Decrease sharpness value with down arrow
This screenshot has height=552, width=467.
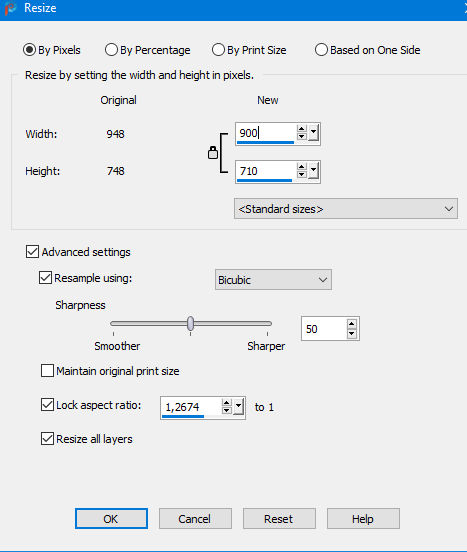point(351,333)
